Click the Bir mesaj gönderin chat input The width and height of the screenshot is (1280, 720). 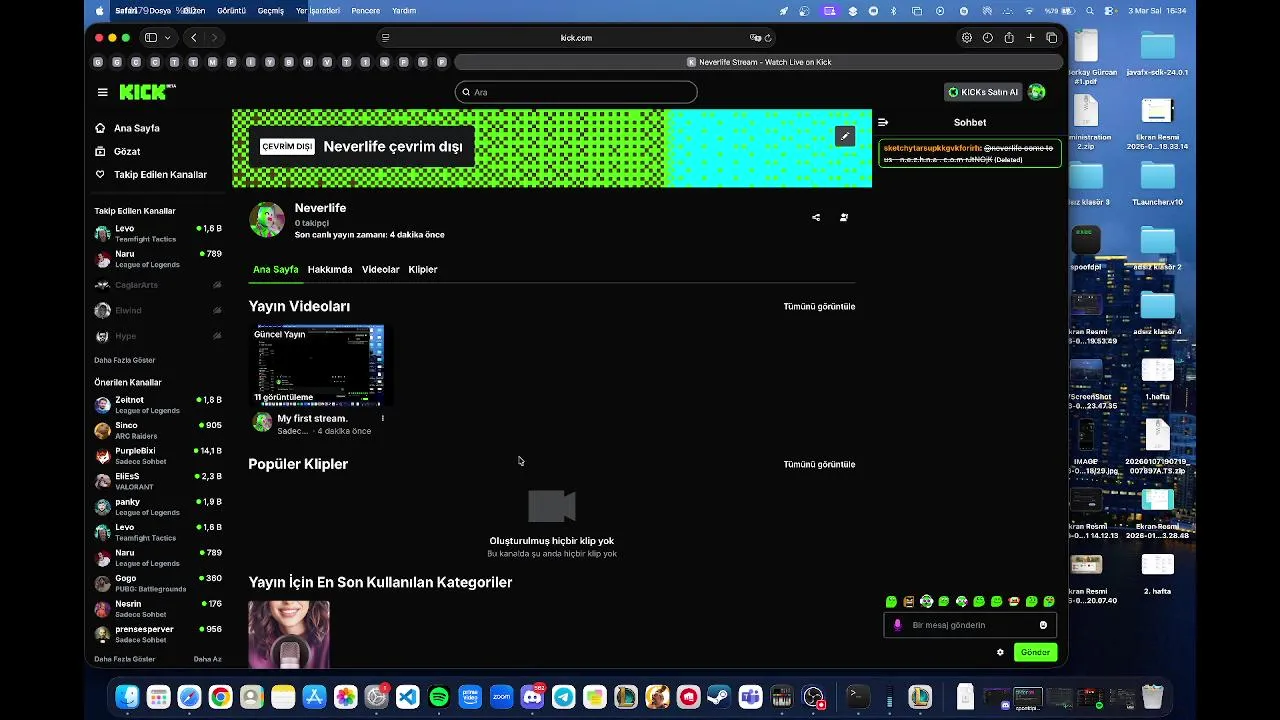click(970, 625)
